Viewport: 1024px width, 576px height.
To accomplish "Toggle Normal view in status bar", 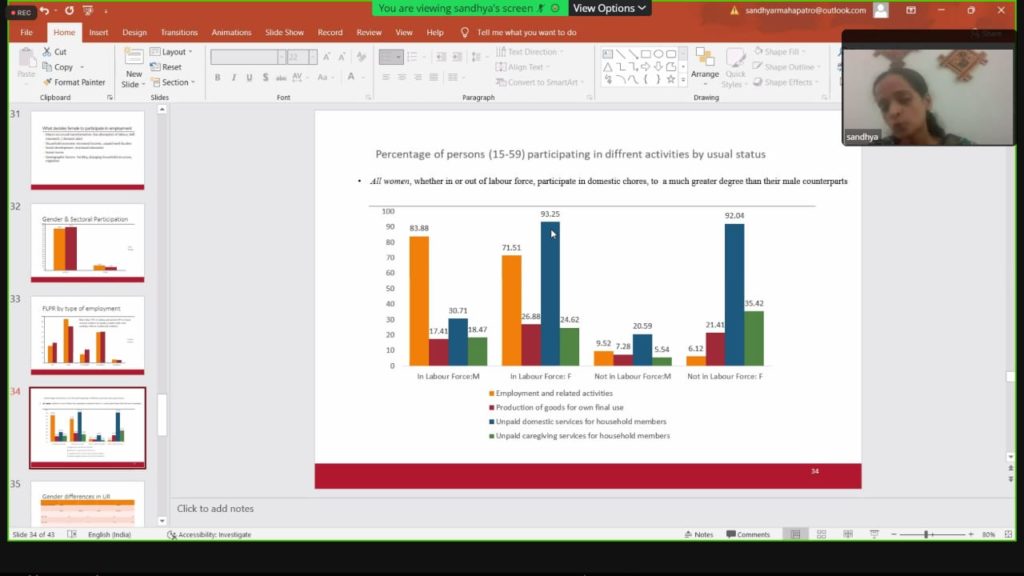I will point(793,535).
